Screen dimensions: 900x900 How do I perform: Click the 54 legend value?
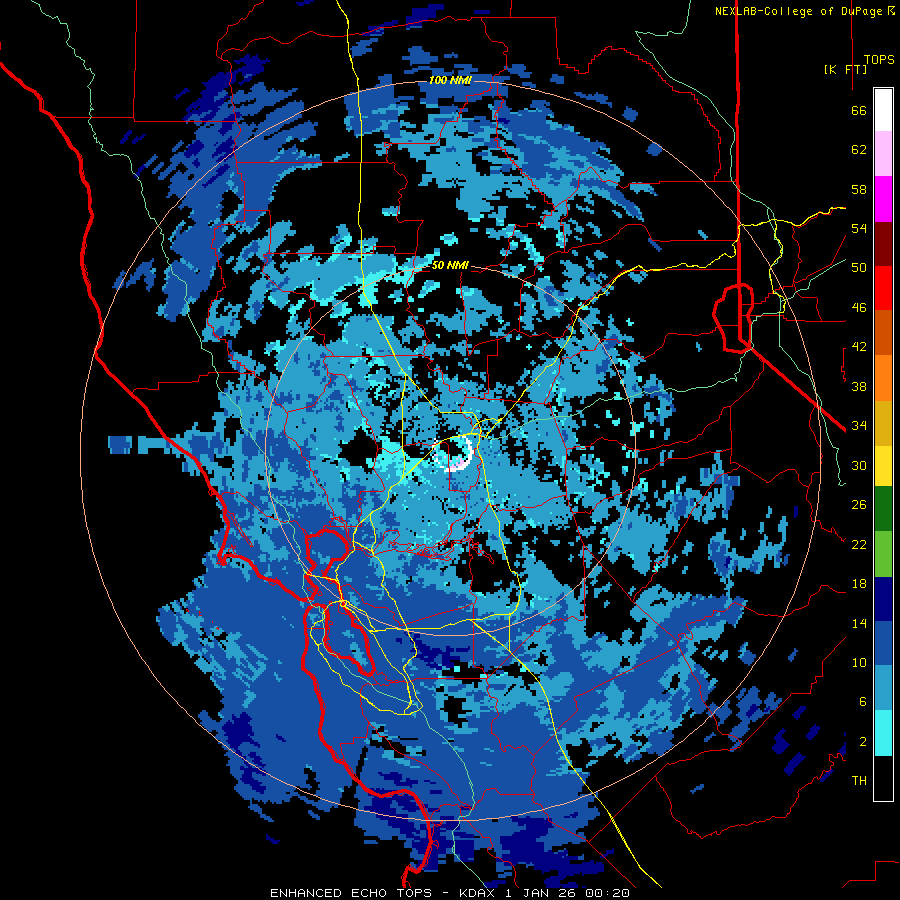(x=859, y=228)
